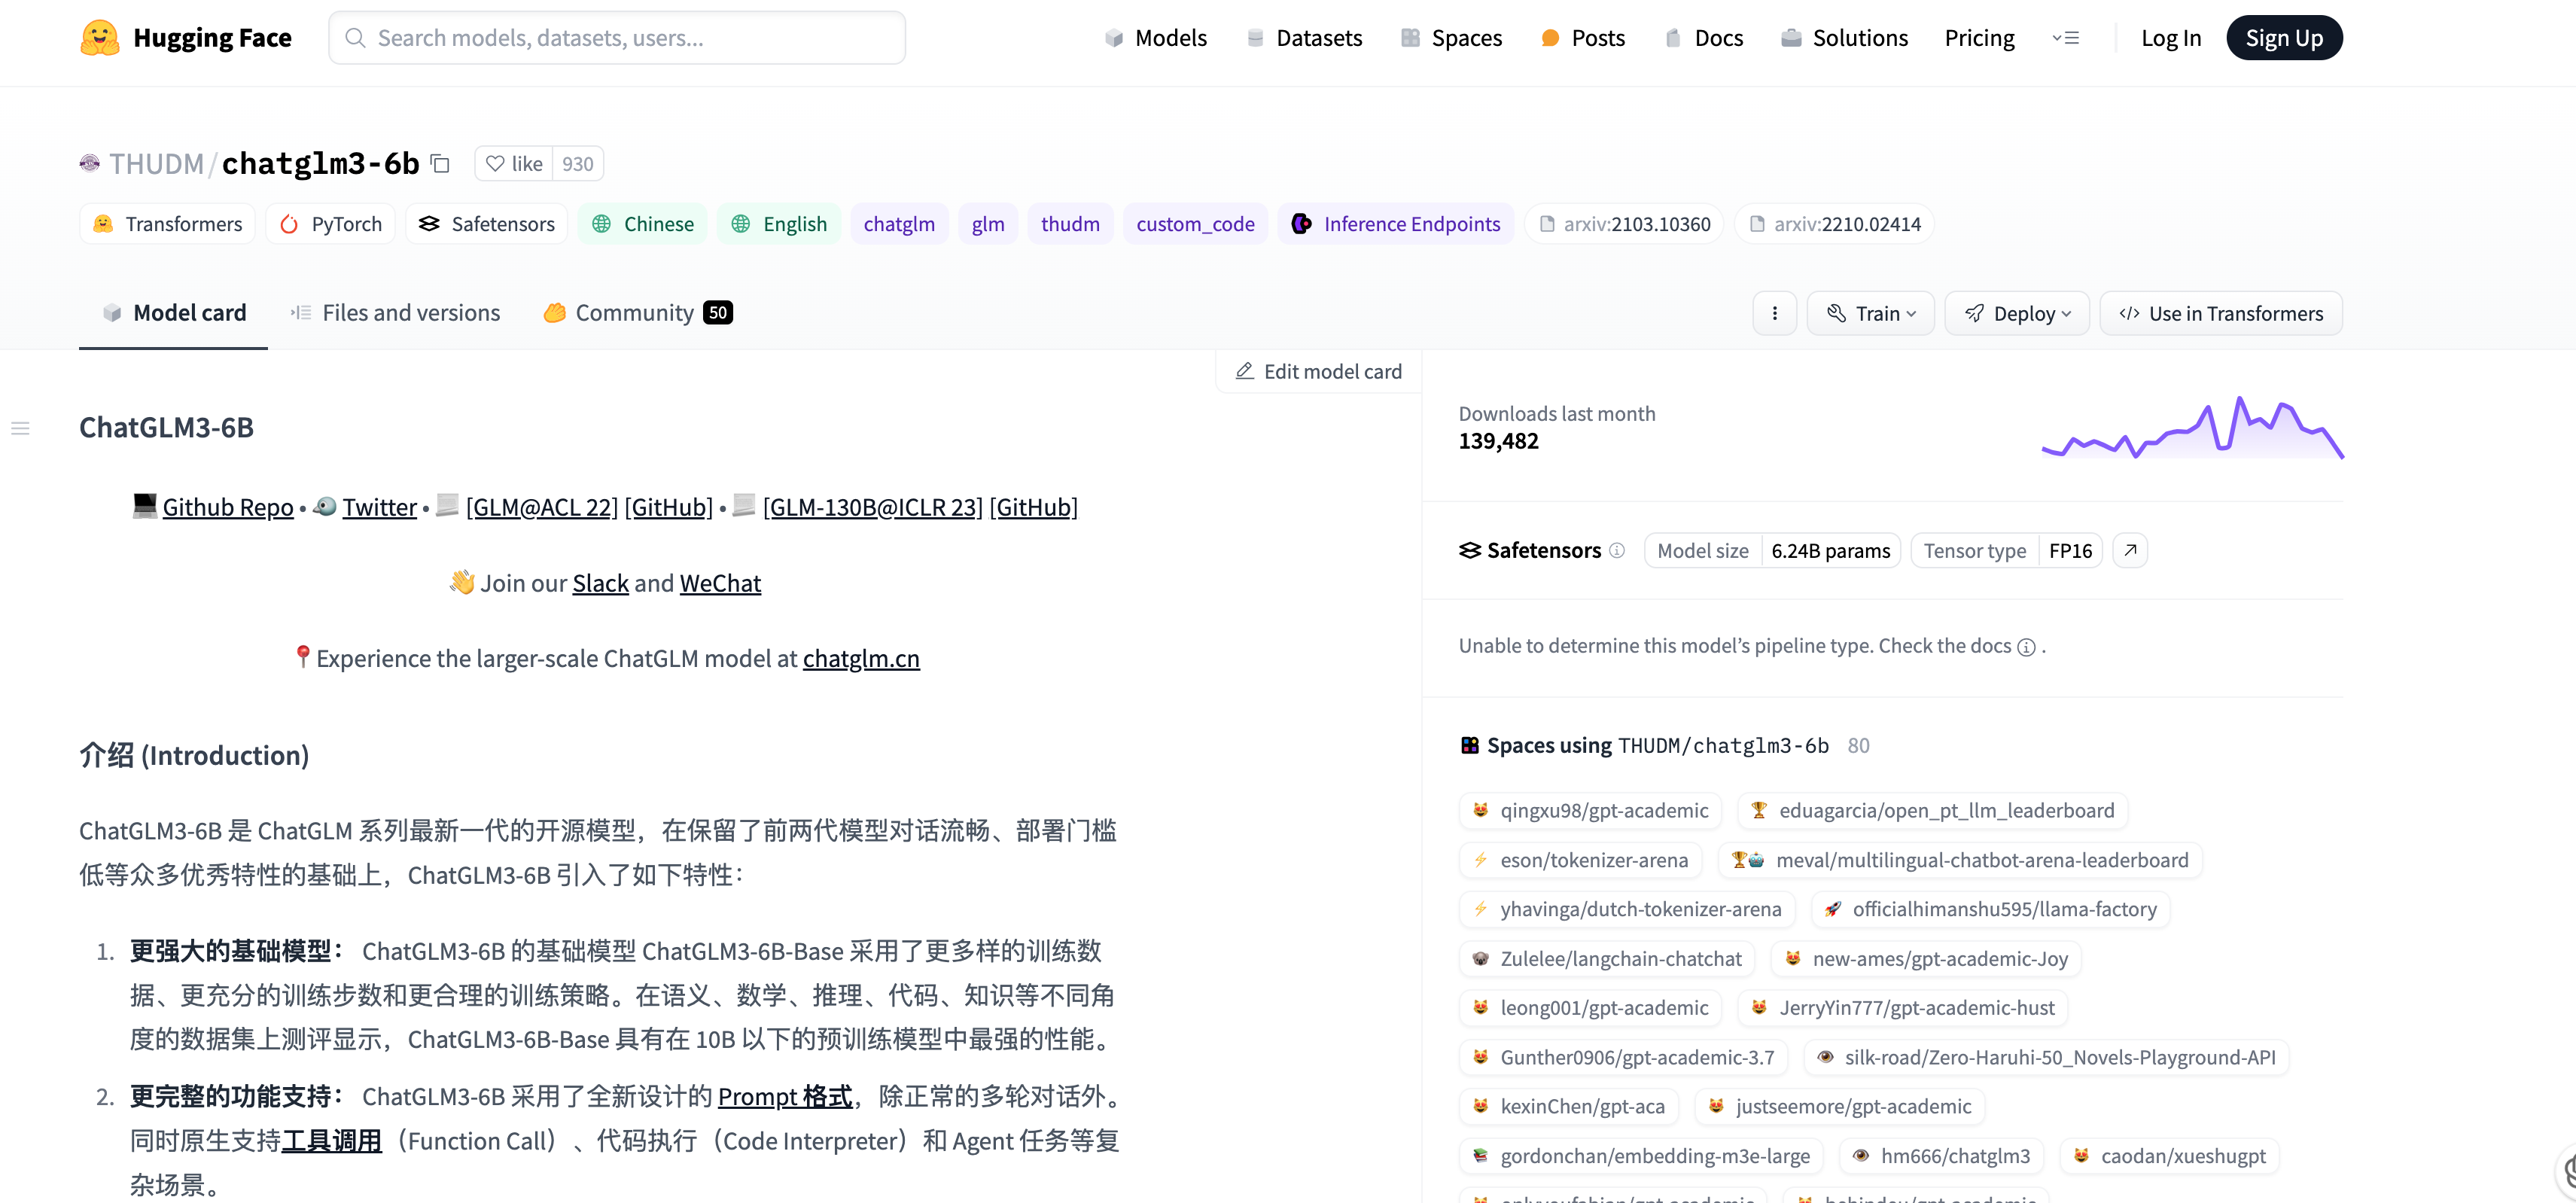Click the Hugging Face logo emoji
Viewport: 2576px width, 1203px height.
pyautogui.click(x=100, y=38)
